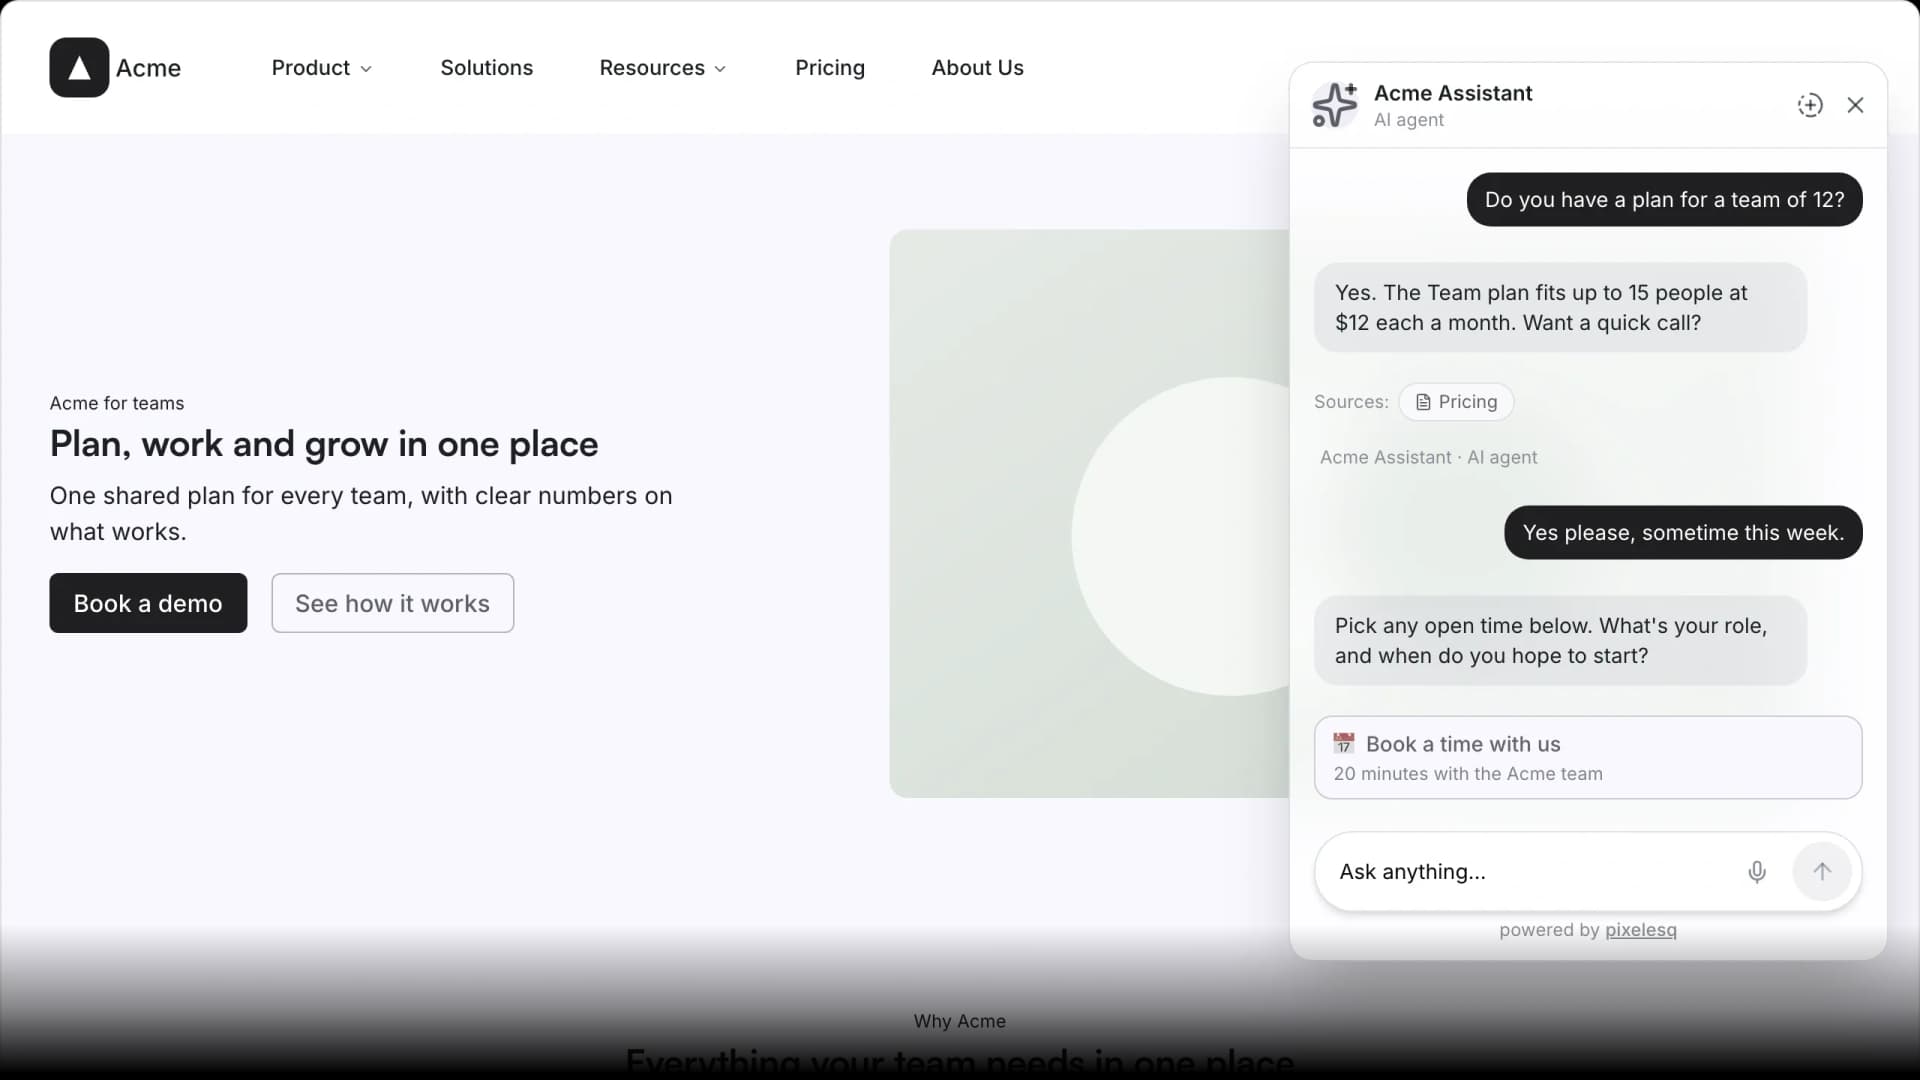The image size is (1920, 1080).
Task: Click the 'Why Acme' section label
Action: [960, 1021]
